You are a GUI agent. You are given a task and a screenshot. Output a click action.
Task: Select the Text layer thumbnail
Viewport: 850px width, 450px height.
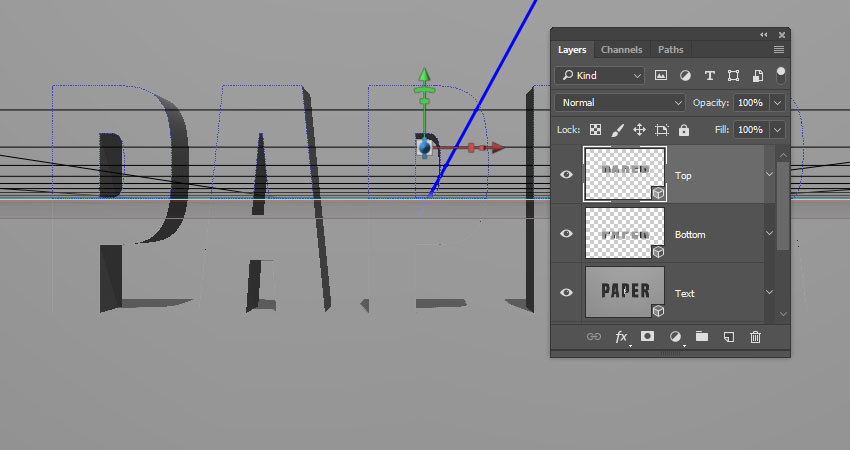point(625,292)
